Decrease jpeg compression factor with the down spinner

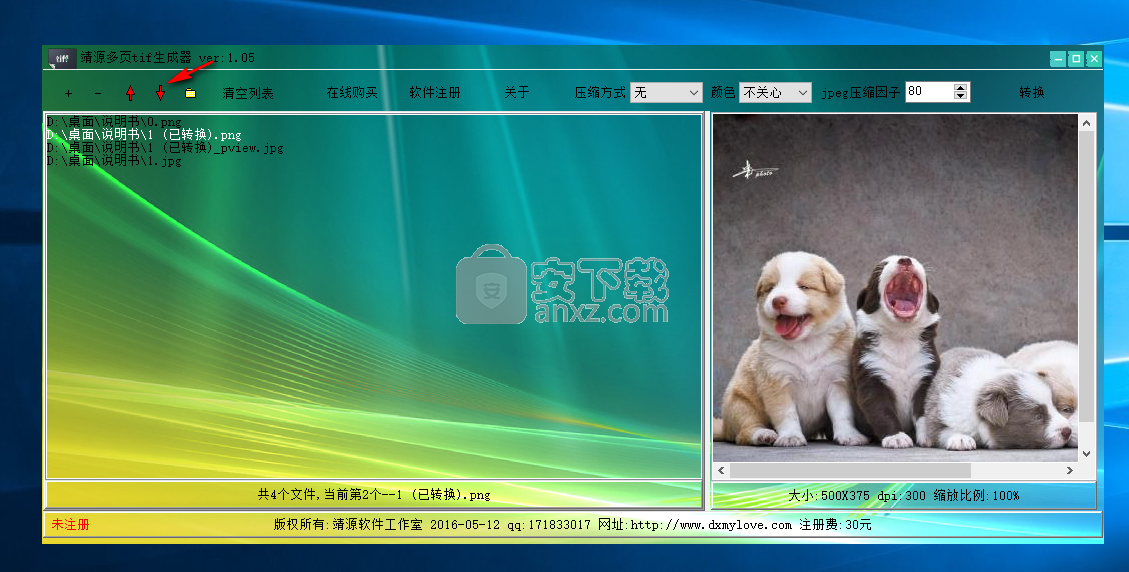coord(961,96)
